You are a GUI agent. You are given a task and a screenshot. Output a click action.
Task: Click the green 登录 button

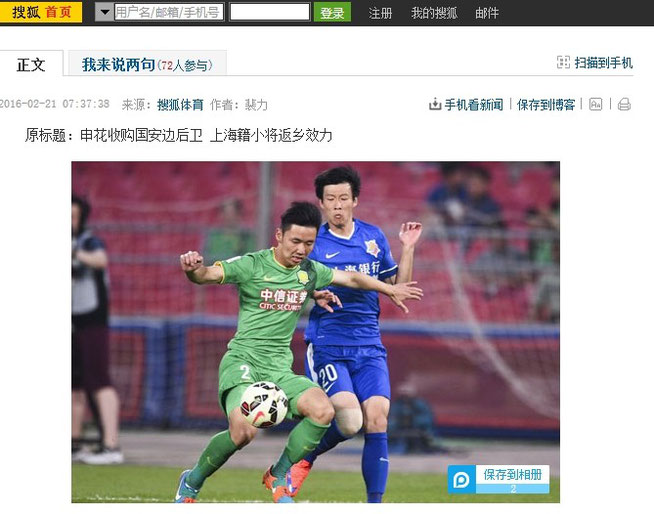332,12
